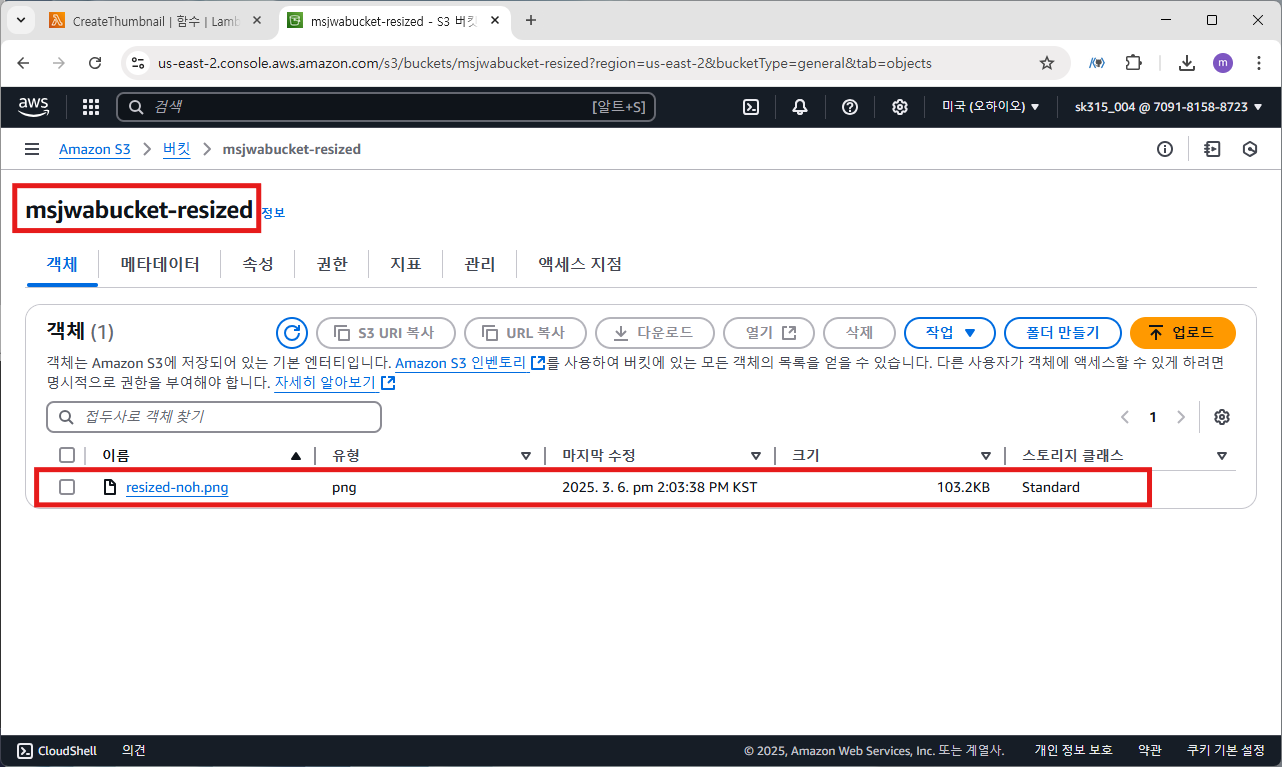1282x767 pixels.
Task: Click the 업로드 upload button
Action: pos(1183,333)
